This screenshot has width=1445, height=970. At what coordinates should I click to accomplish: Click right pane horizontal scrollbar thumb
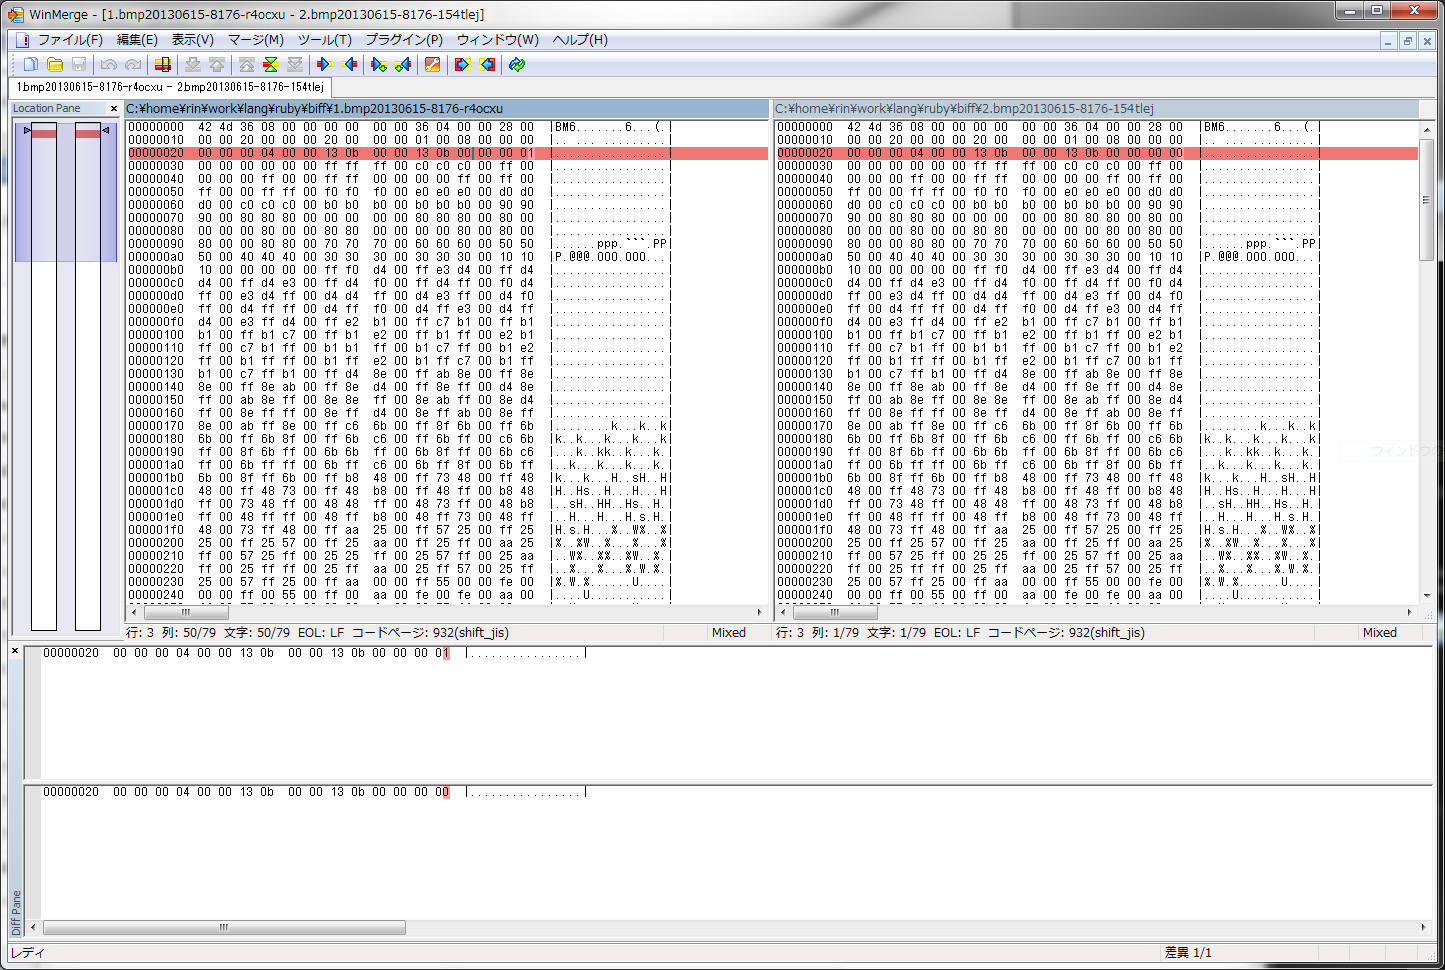pyautogui.click(x=836, y=612)
